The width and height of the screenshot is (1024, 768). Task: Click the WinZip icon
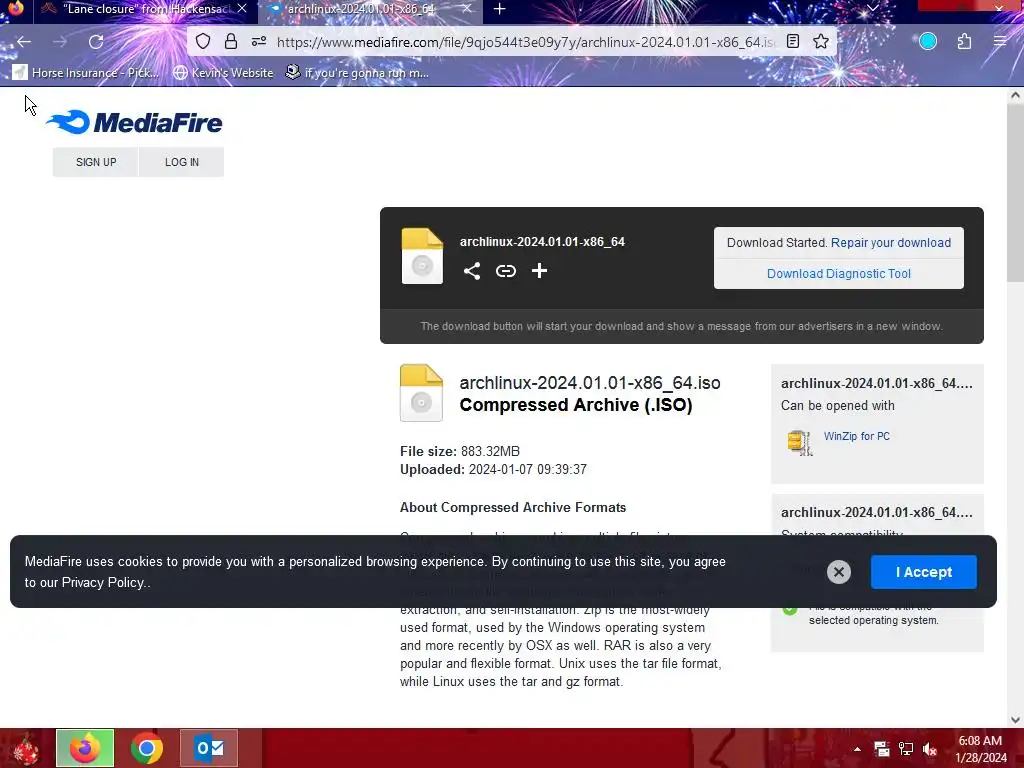[800, 443]
